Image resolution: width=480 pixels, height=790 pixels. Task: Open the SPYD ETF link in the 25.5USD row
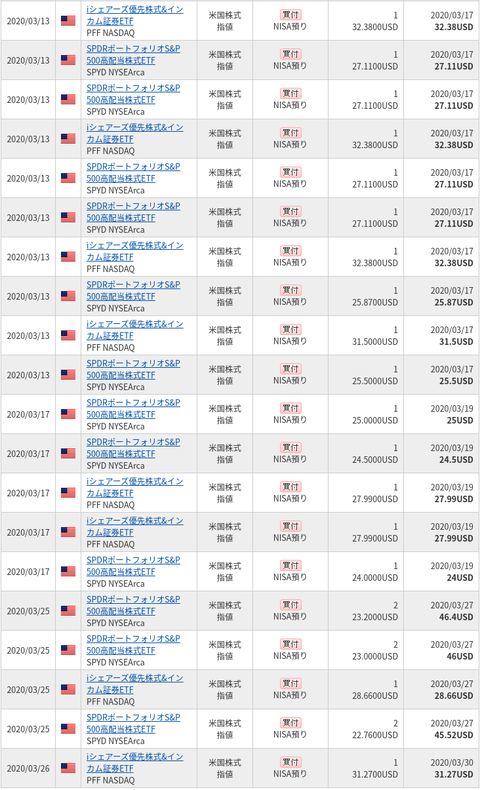133,369
